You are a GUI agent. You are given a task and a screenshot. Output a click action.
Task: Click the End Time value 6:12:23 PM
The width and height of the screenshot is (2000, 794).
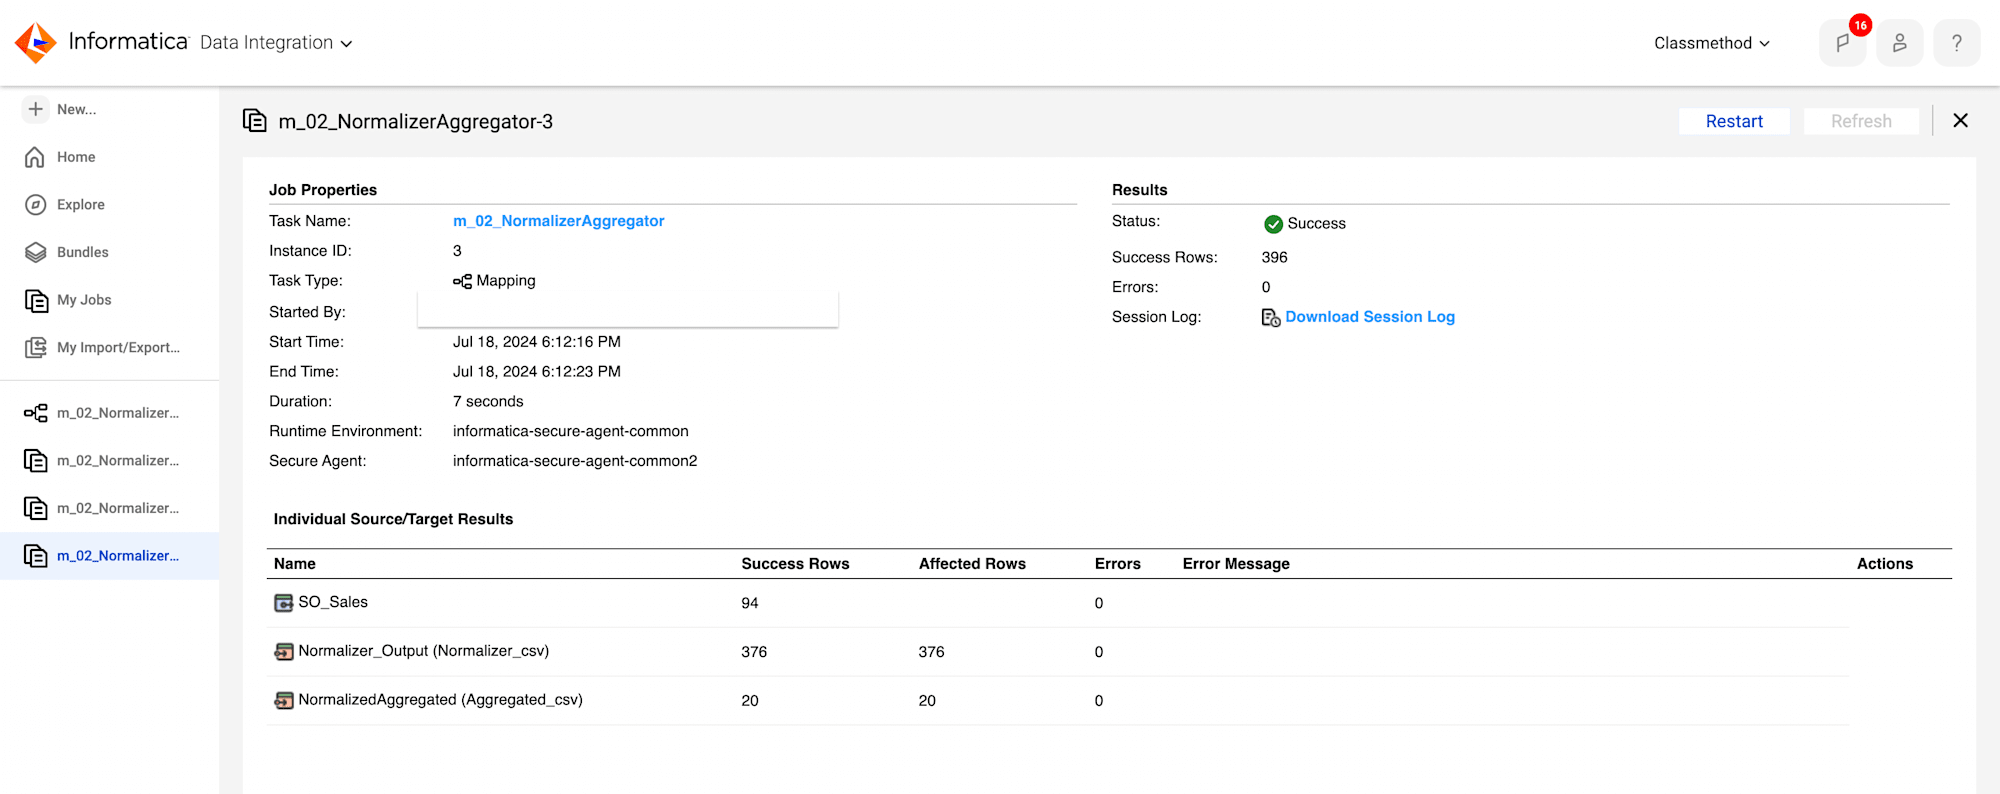(537, 372)
